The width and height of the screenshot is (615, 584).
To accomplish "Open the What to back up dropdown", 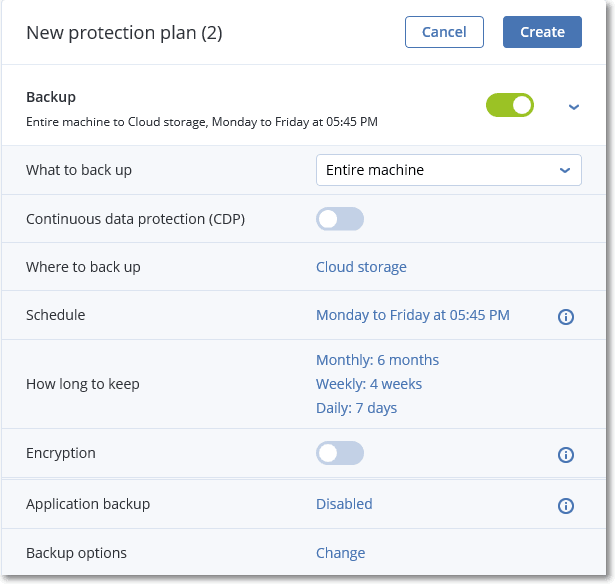I will pos(448,170).
